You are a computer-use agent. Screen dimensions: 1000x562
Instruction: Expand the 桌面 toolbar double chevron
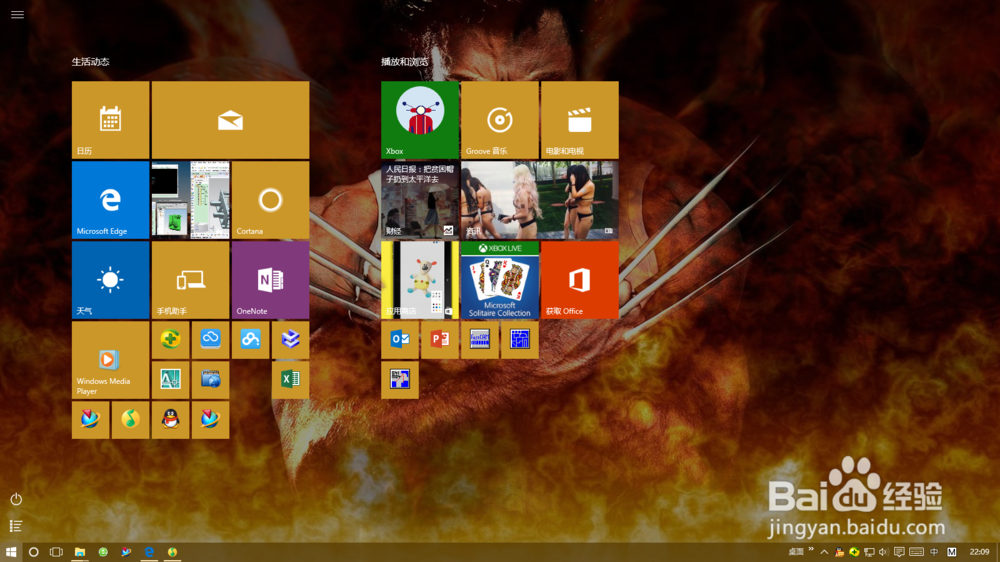(x=811, y=549)
